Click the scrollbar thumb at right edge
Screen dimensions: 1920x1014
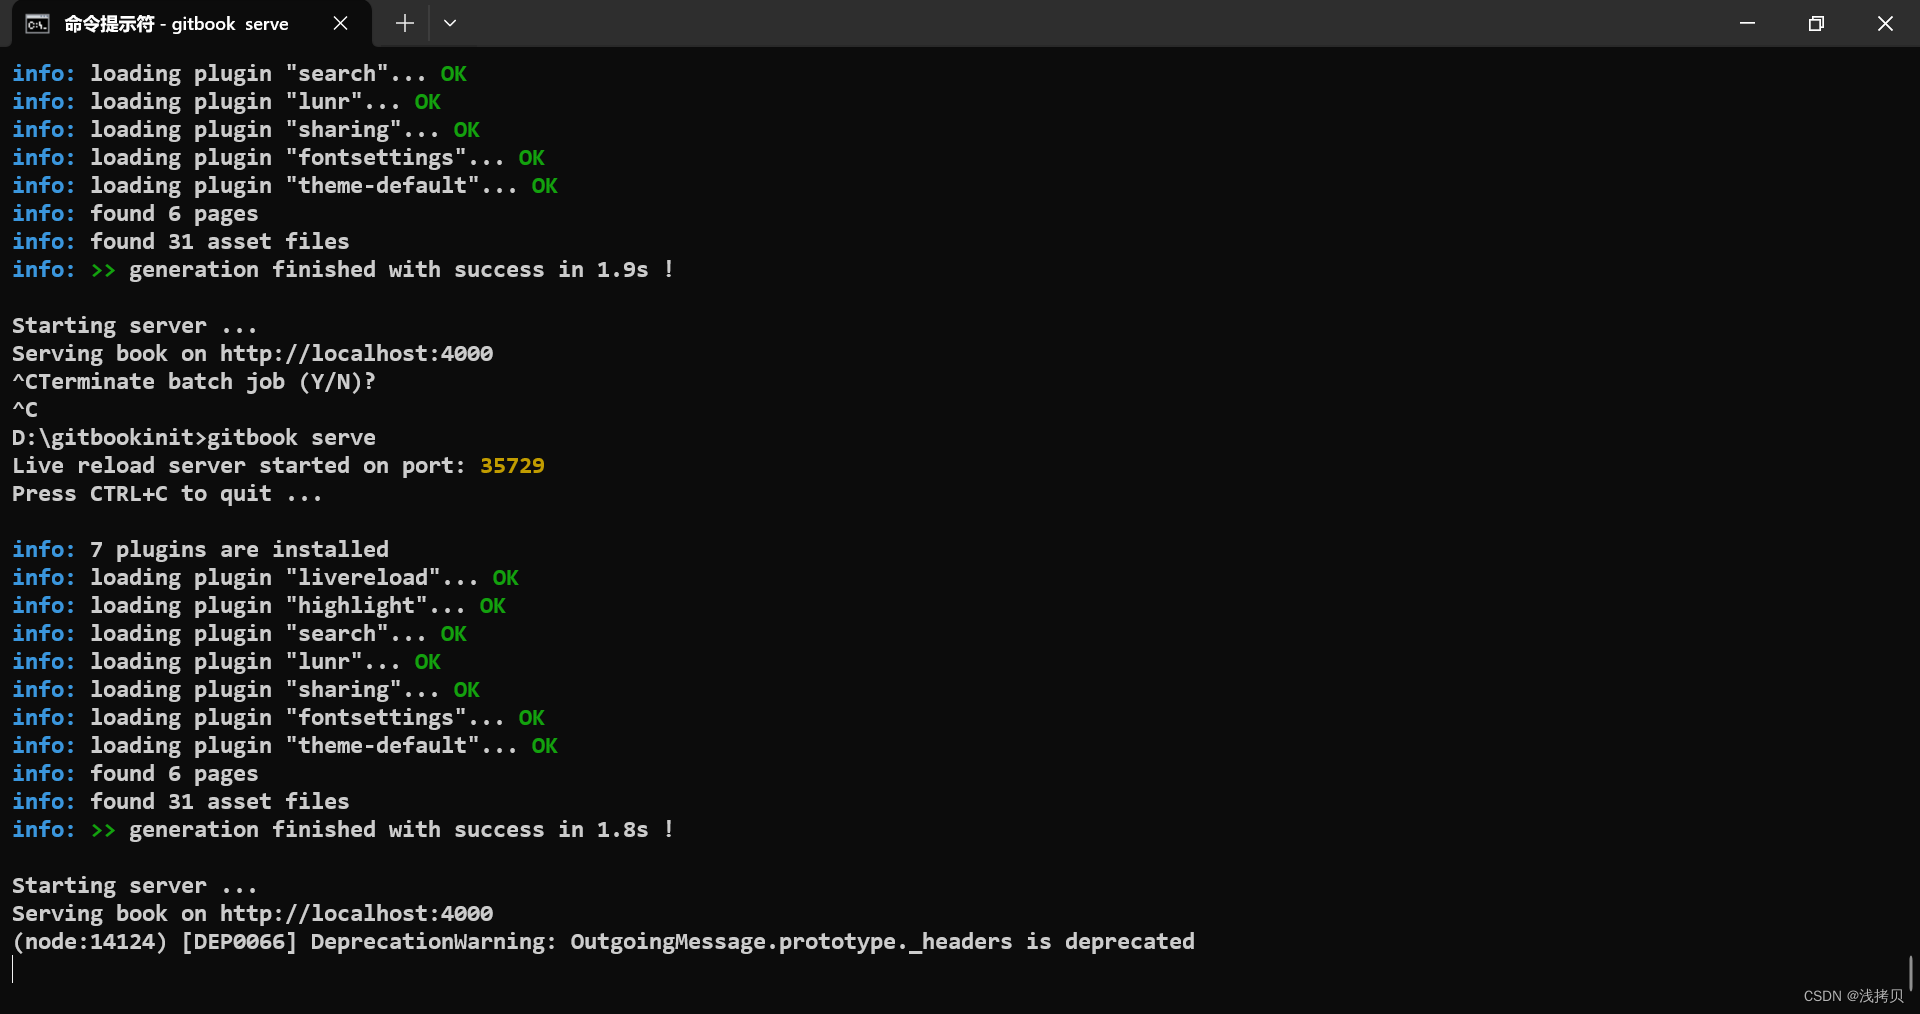coord(1911,972)
